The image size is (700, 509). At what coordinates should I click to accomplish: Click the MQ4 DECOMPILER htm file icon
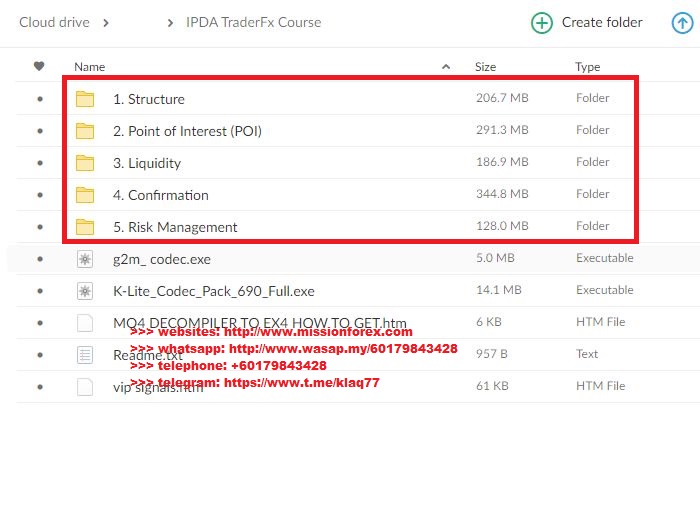point(85,323)
